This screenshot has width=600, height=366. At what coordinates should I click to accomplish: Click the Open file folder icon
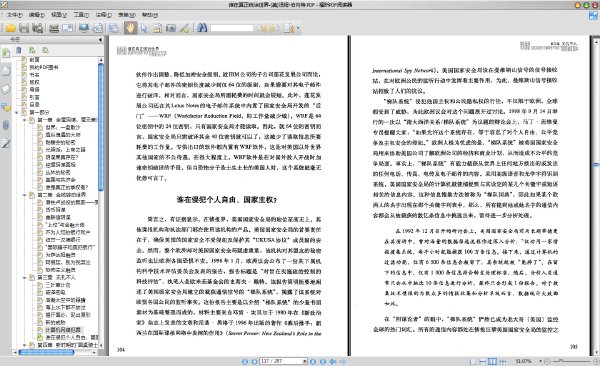tap(10, 28)
